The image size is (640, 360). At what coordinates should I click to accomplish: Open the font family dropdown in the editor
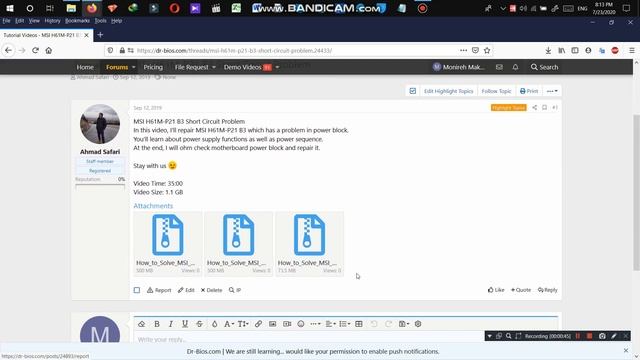229,324
